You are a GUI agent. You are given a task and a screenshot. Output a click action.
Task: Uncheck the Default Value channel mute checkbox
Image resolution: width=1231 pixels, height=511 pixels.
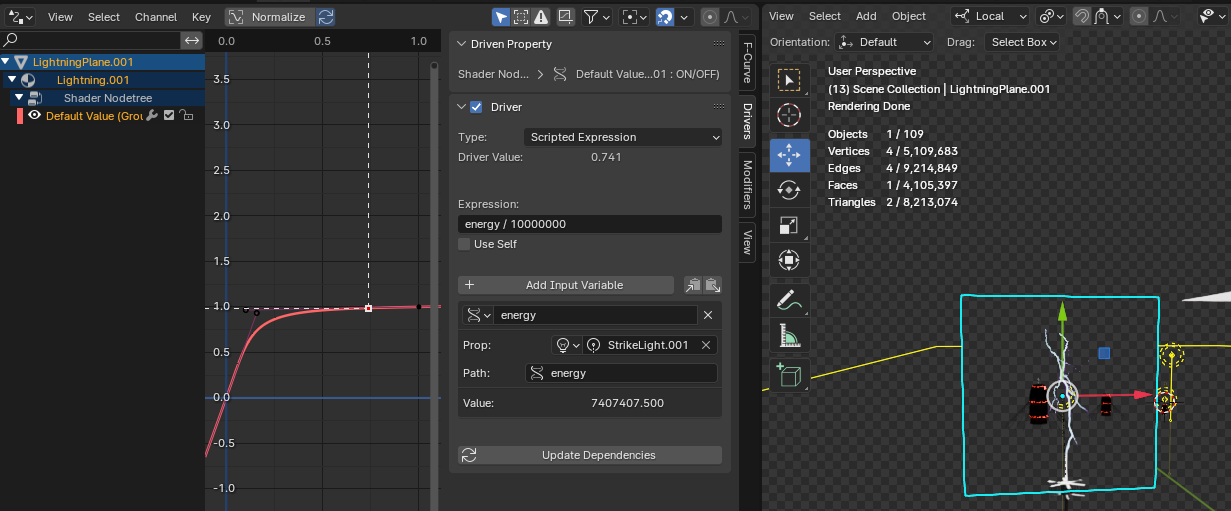169,116
